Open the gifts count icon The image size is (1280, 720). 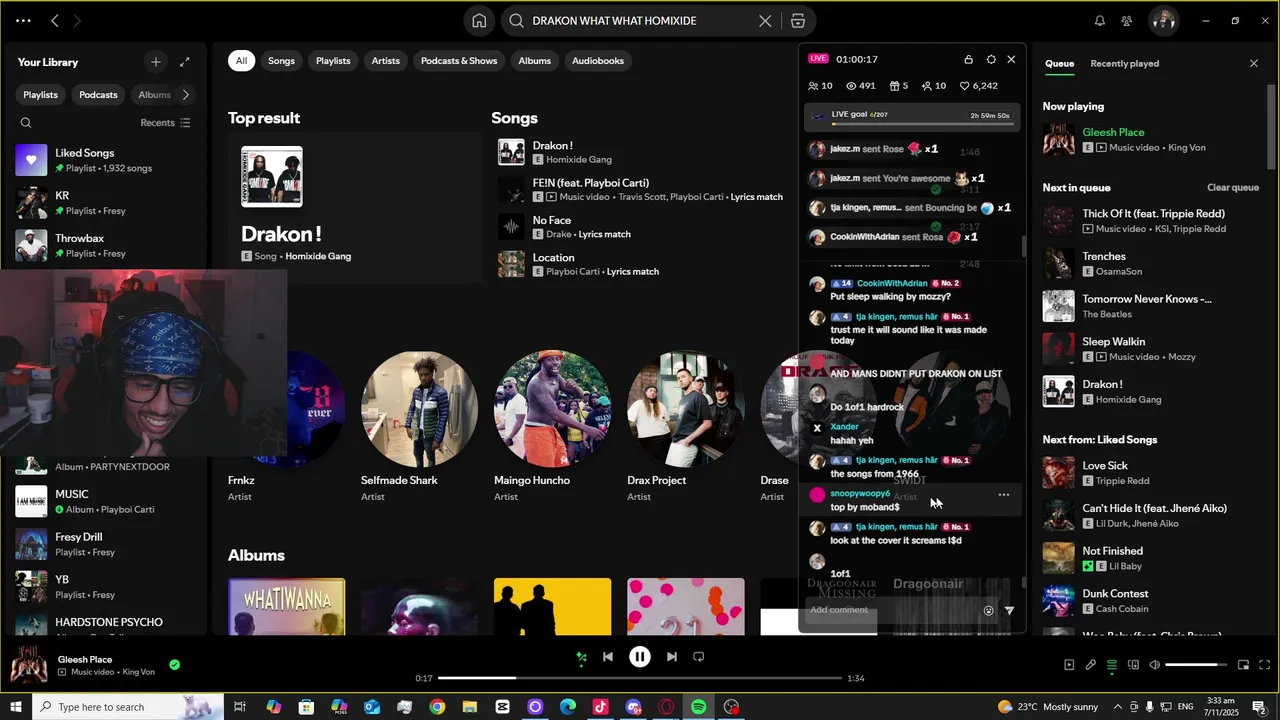click(x=895, y=86)
